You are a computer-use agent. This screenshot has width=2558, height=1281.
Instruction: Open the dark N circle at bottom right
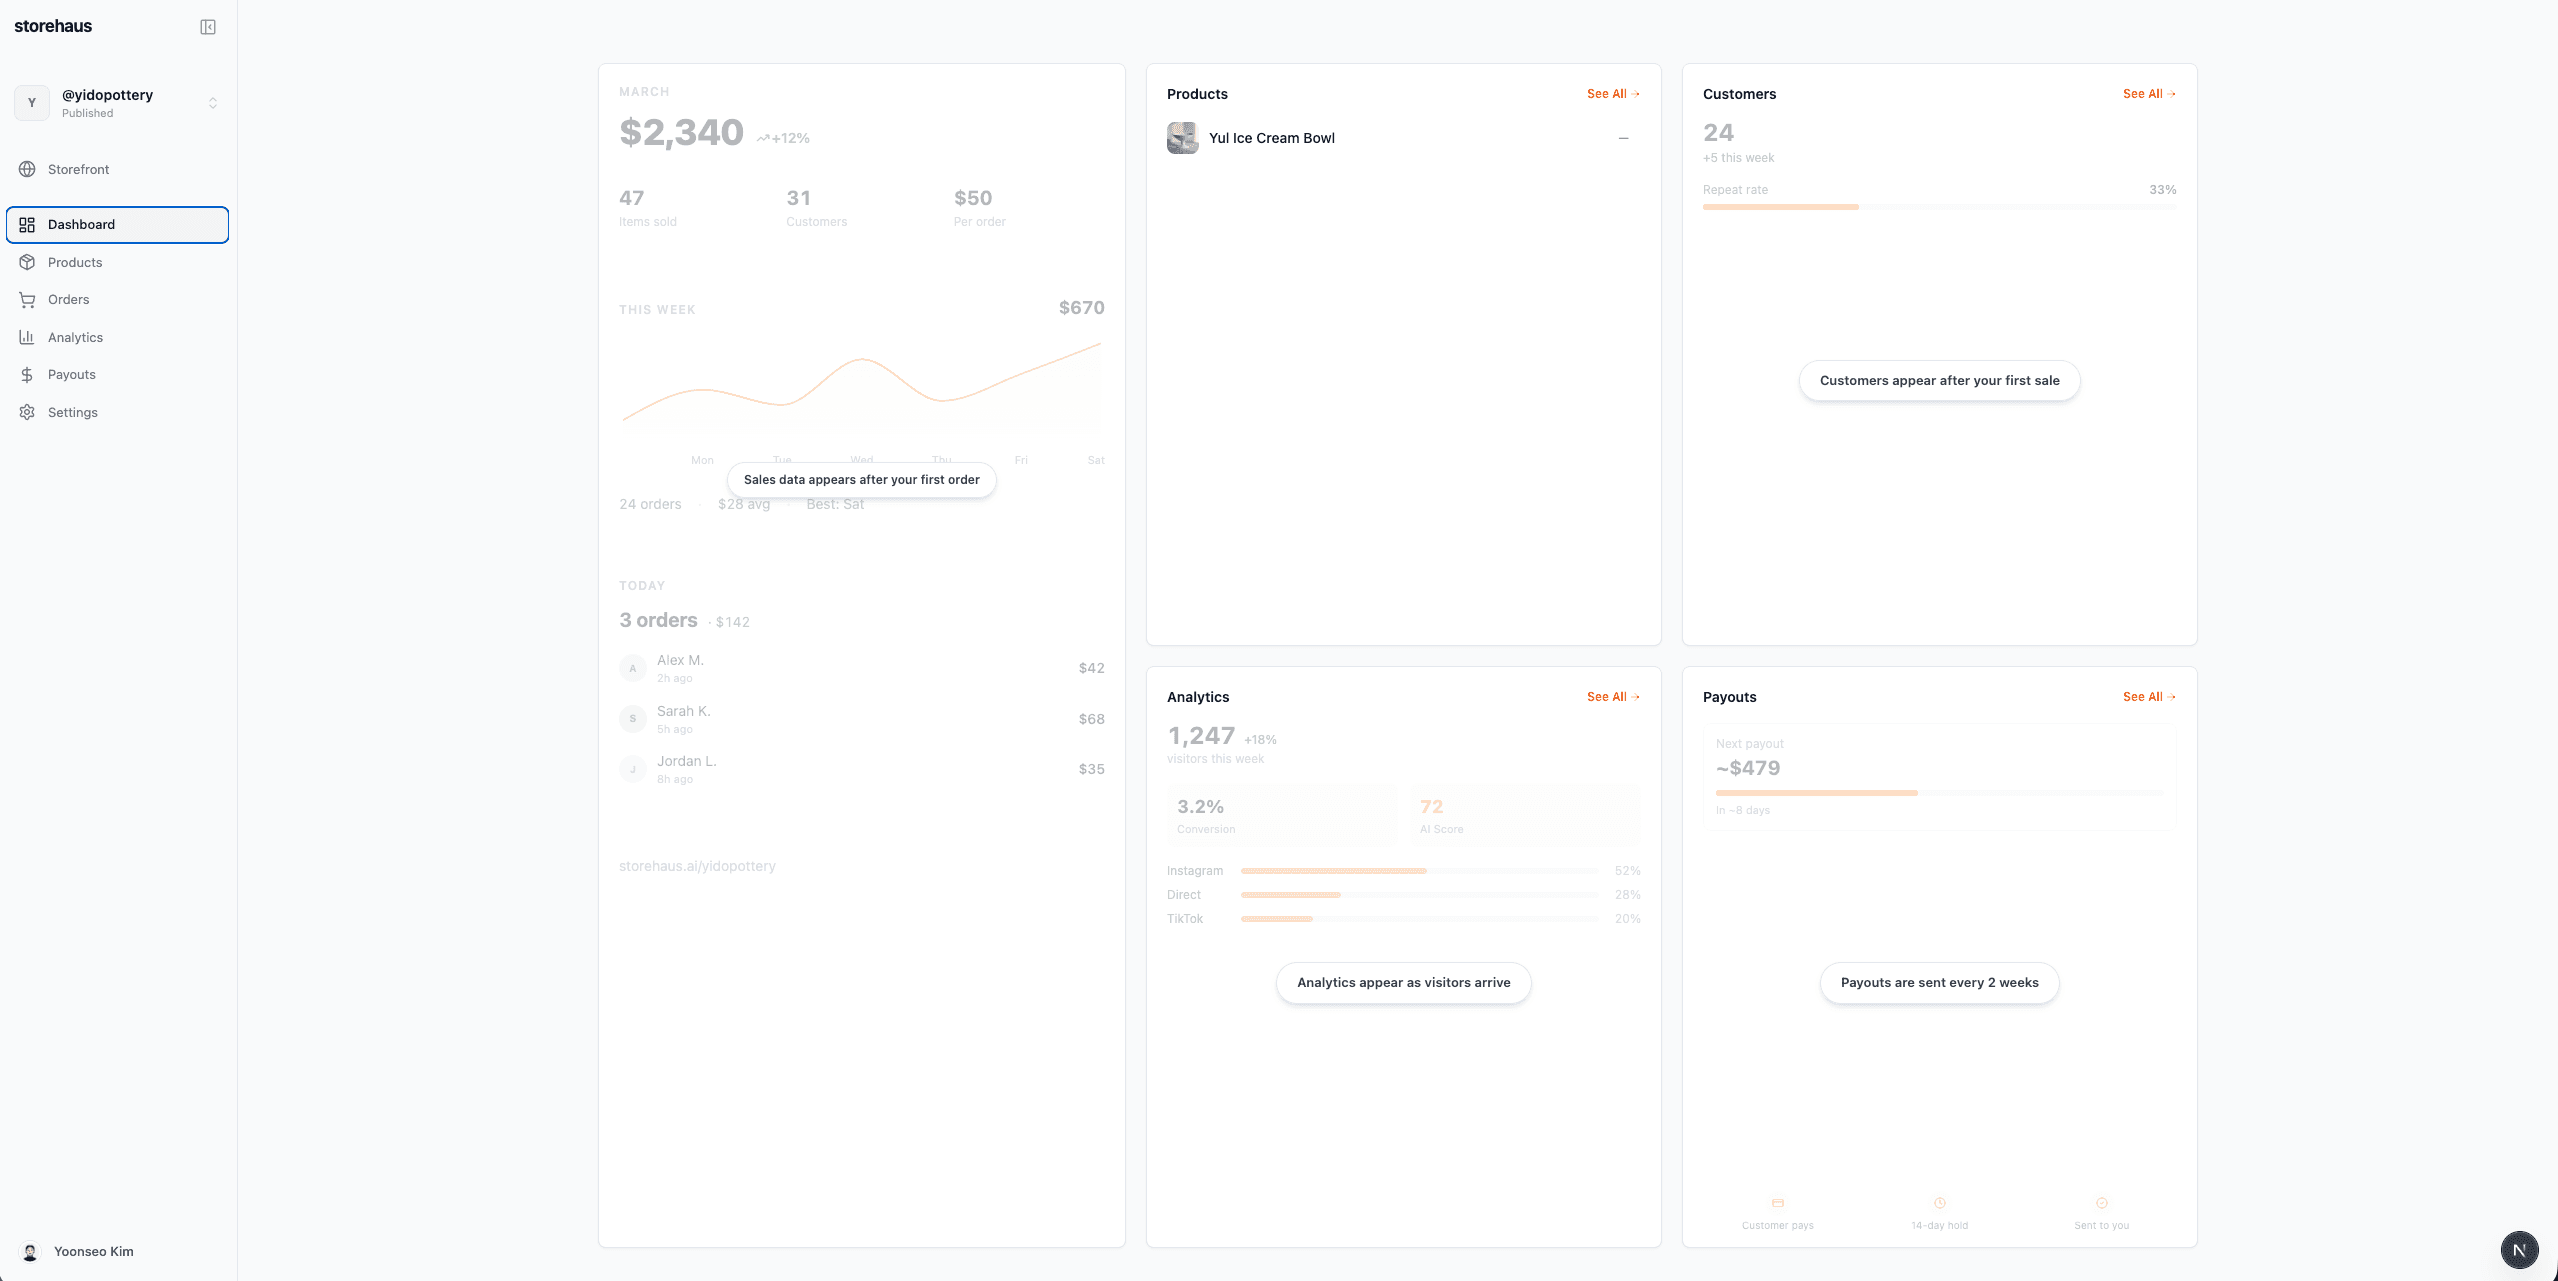tap(2518, 1249)
